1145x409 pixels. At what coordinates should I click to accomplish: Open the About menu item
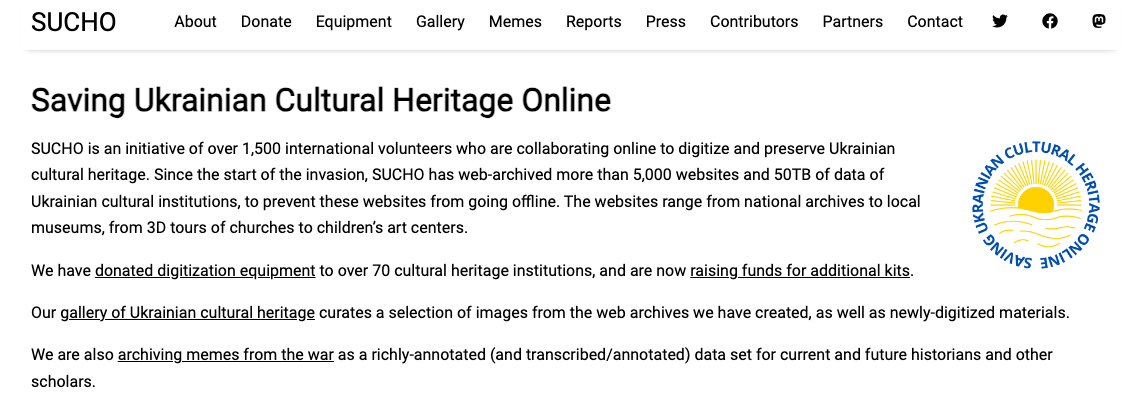tap(195, 22)
